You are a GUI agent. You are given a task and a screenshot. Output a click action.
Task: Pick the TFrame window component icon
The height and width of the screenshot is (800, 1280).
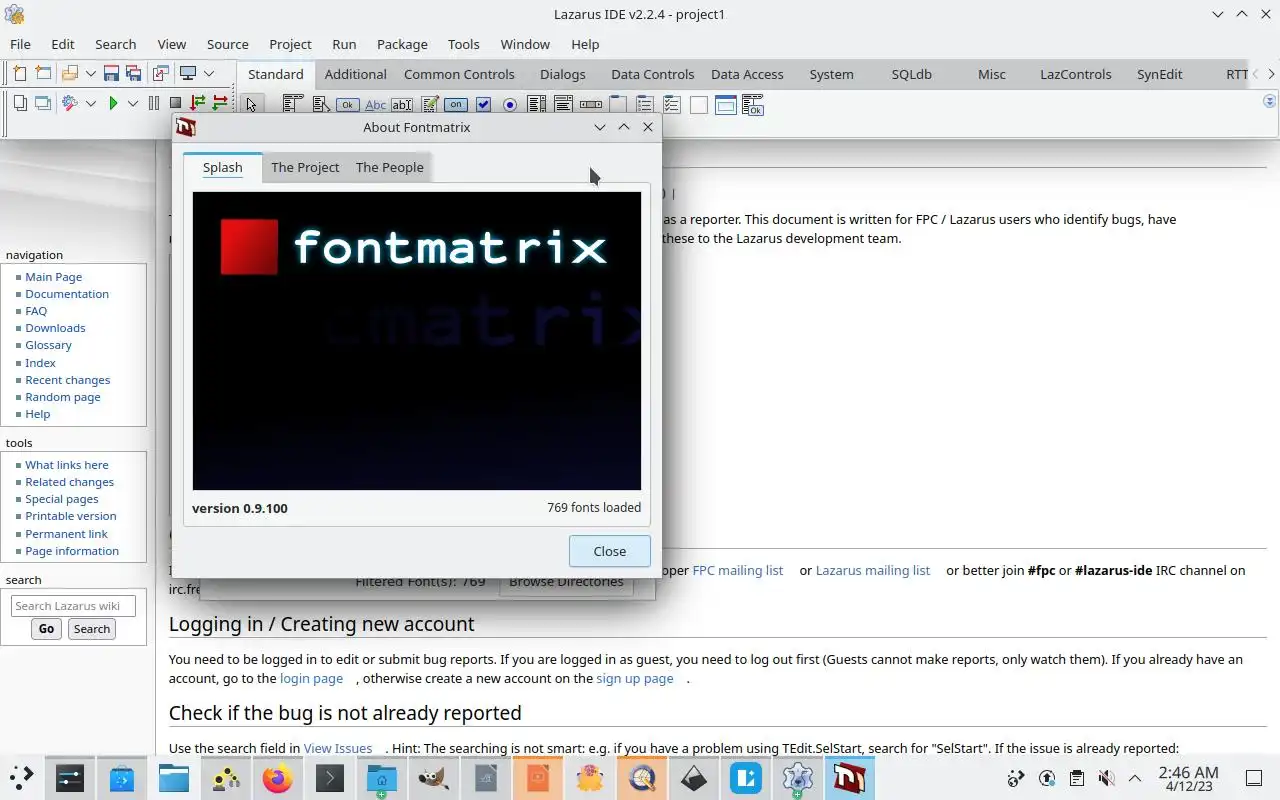click(x=726, y=104)
